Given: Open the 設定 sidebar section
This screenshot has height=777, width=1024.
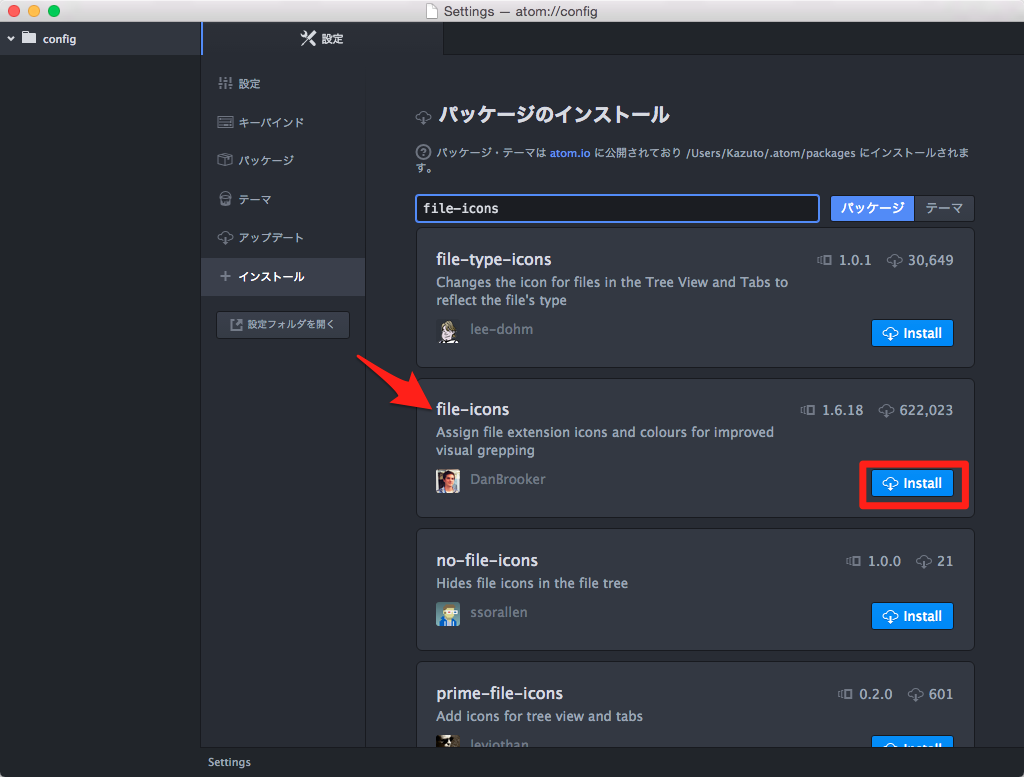Looking at the screenshot, I should coord(283,84).
